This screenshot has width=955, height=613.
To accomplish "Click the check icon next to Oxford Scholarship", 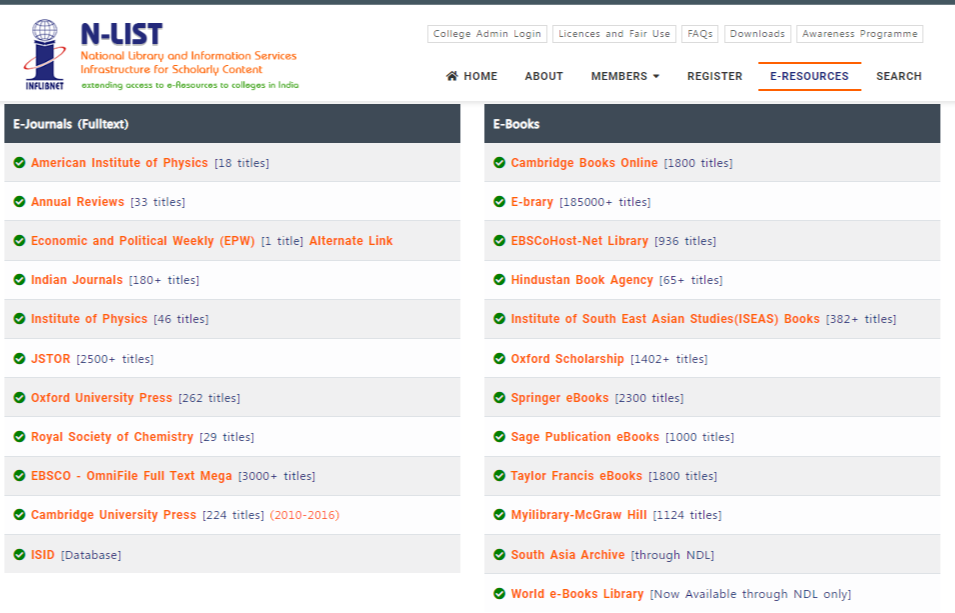I will click(x=499, y=358).
